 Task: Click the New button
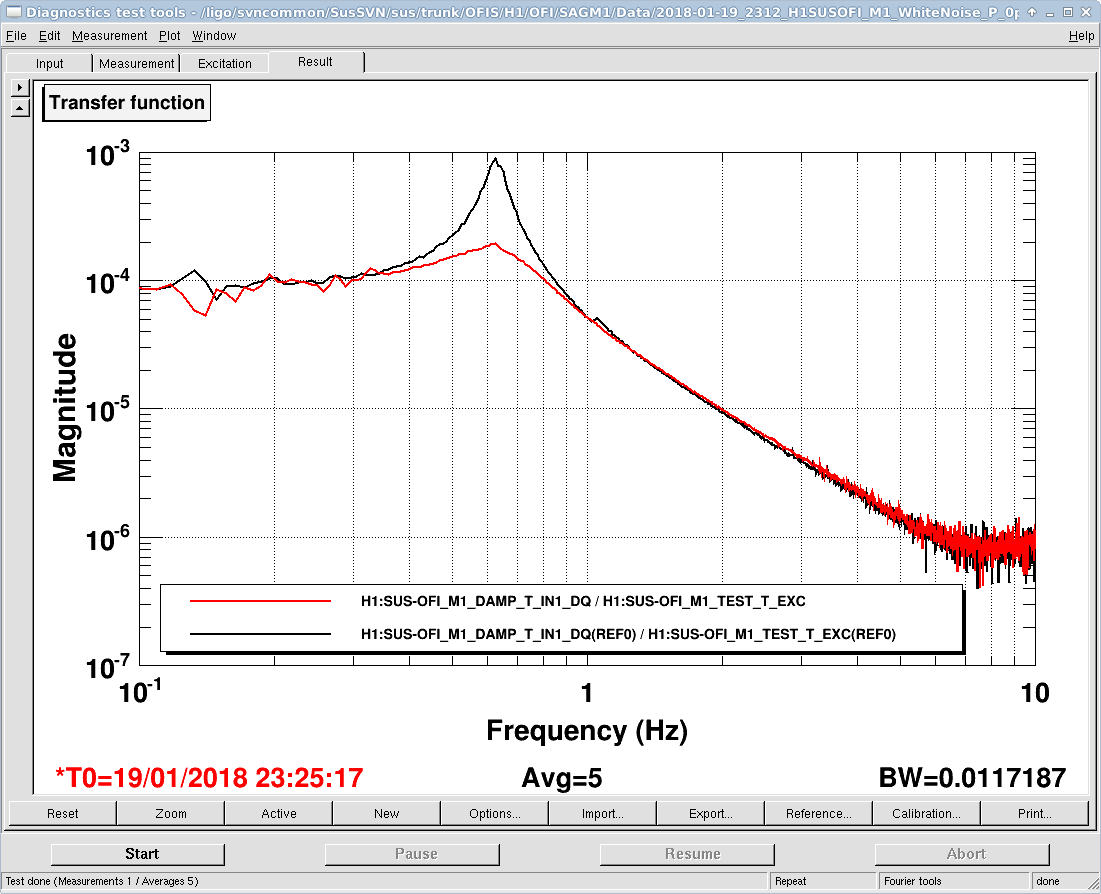click(386, 813)
